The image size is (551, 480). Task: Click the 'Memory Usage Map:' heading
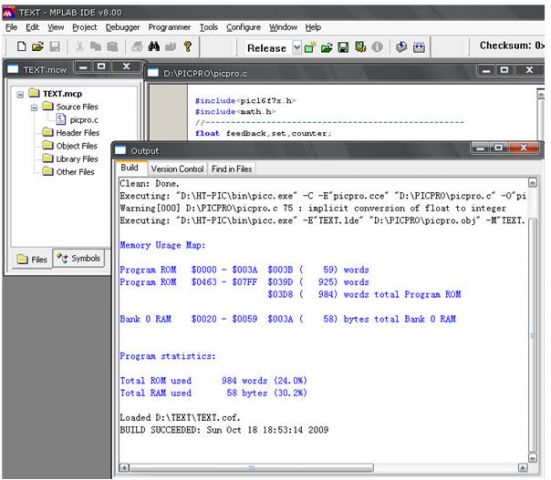[x=163, y=245]
